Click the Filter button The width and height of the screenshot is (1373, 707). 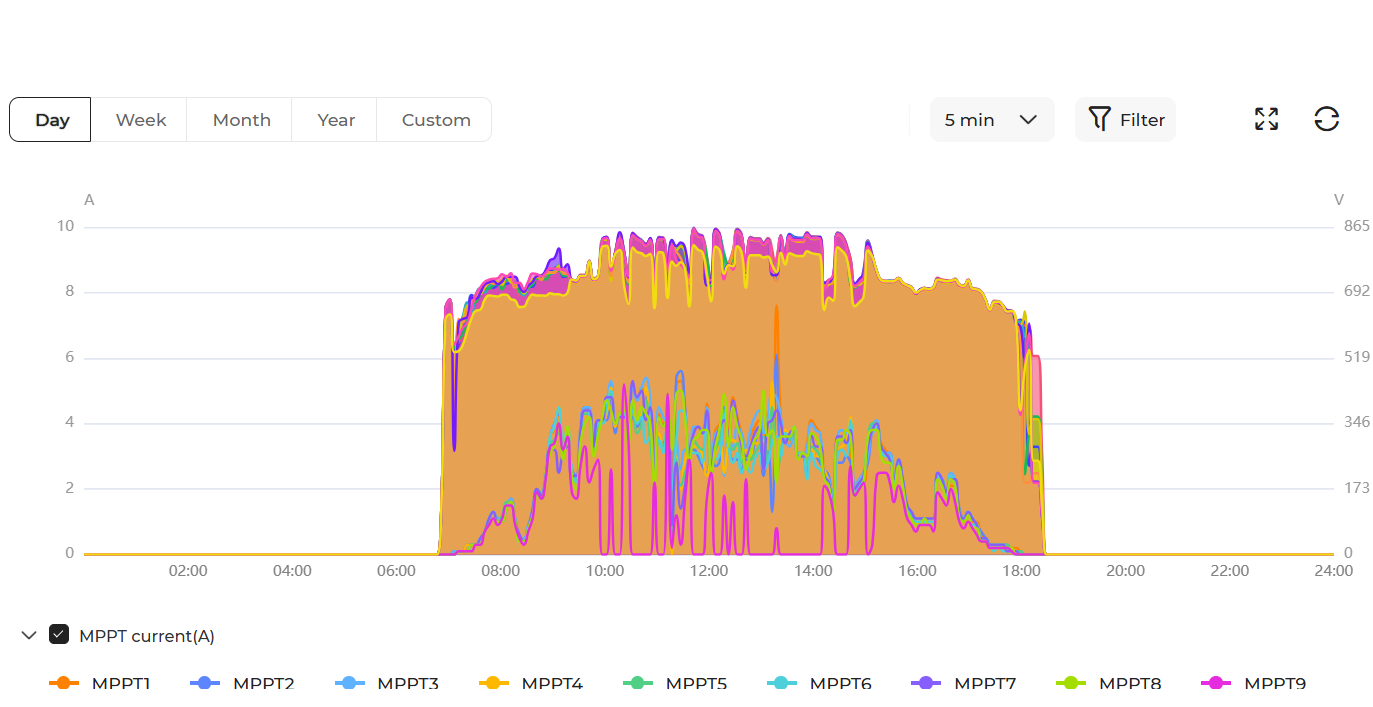click(1125, 119)
